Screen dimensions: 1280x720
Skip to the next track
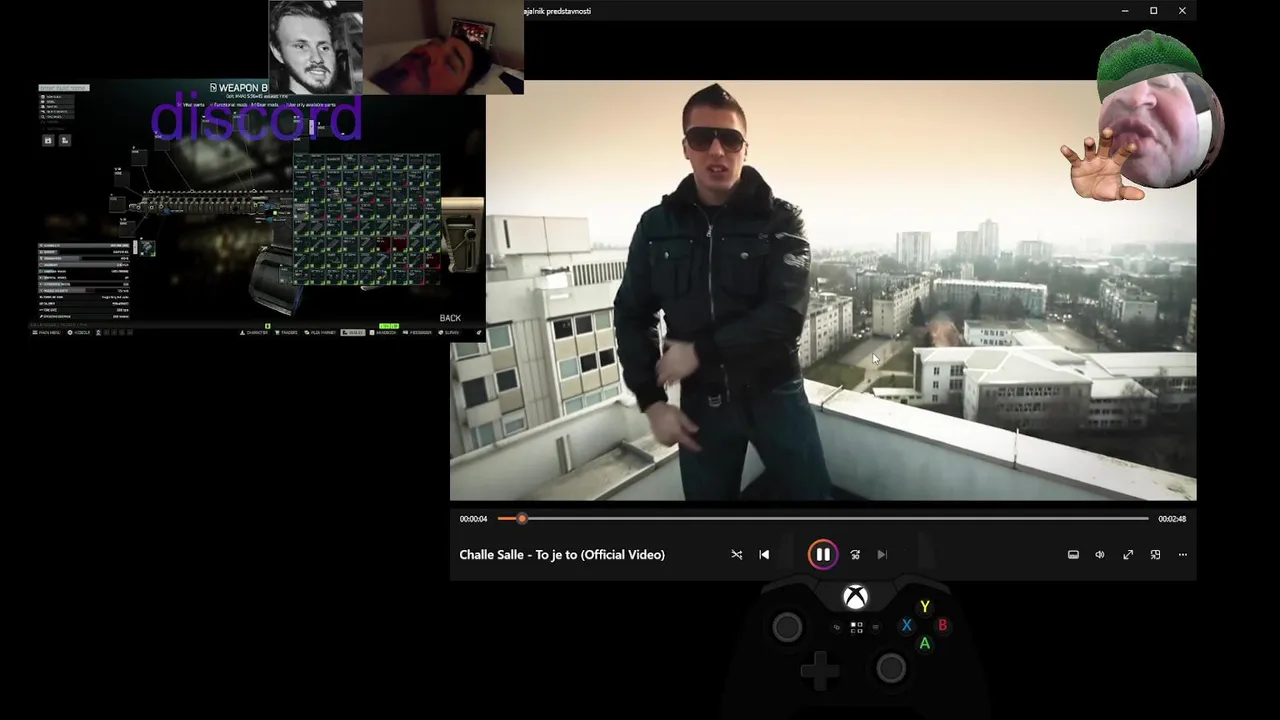tap(882, 554)
